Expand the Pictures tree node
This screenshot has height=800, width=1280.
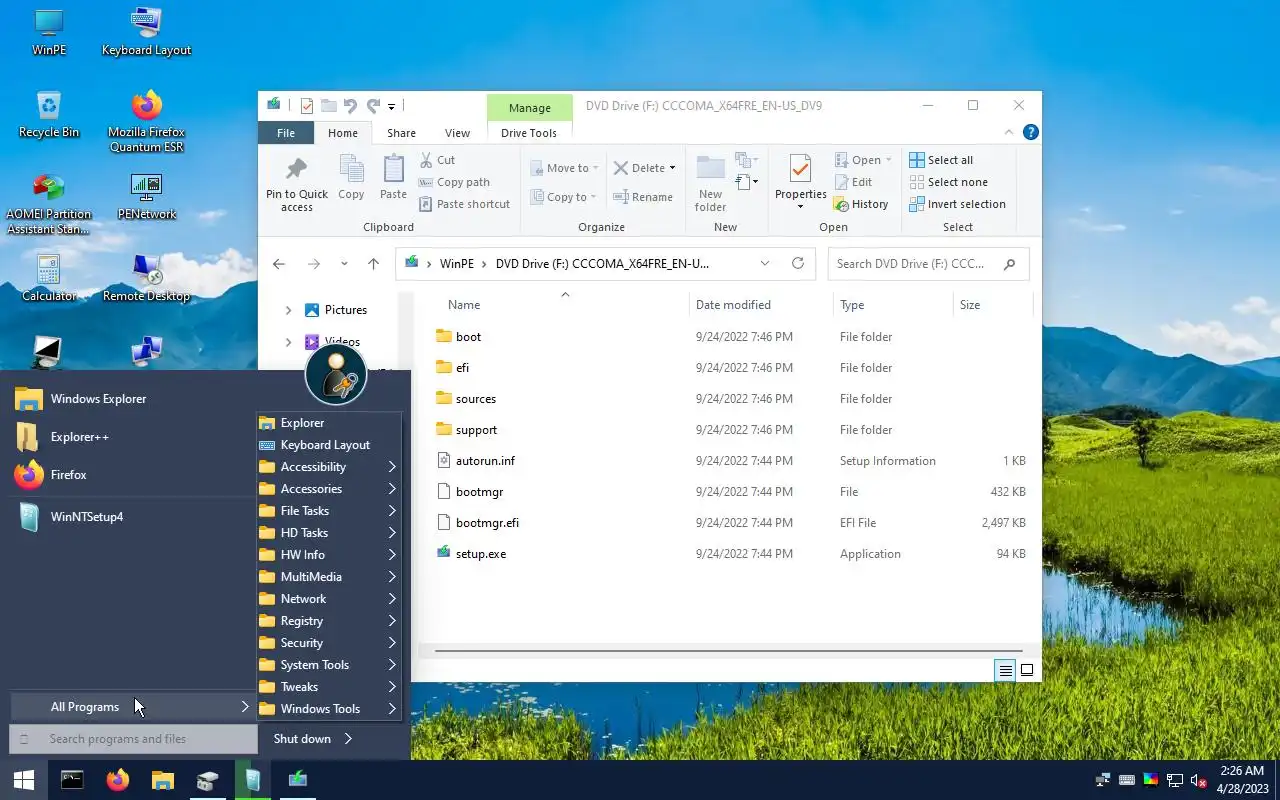pyautogui.click(x=289, y=310)
